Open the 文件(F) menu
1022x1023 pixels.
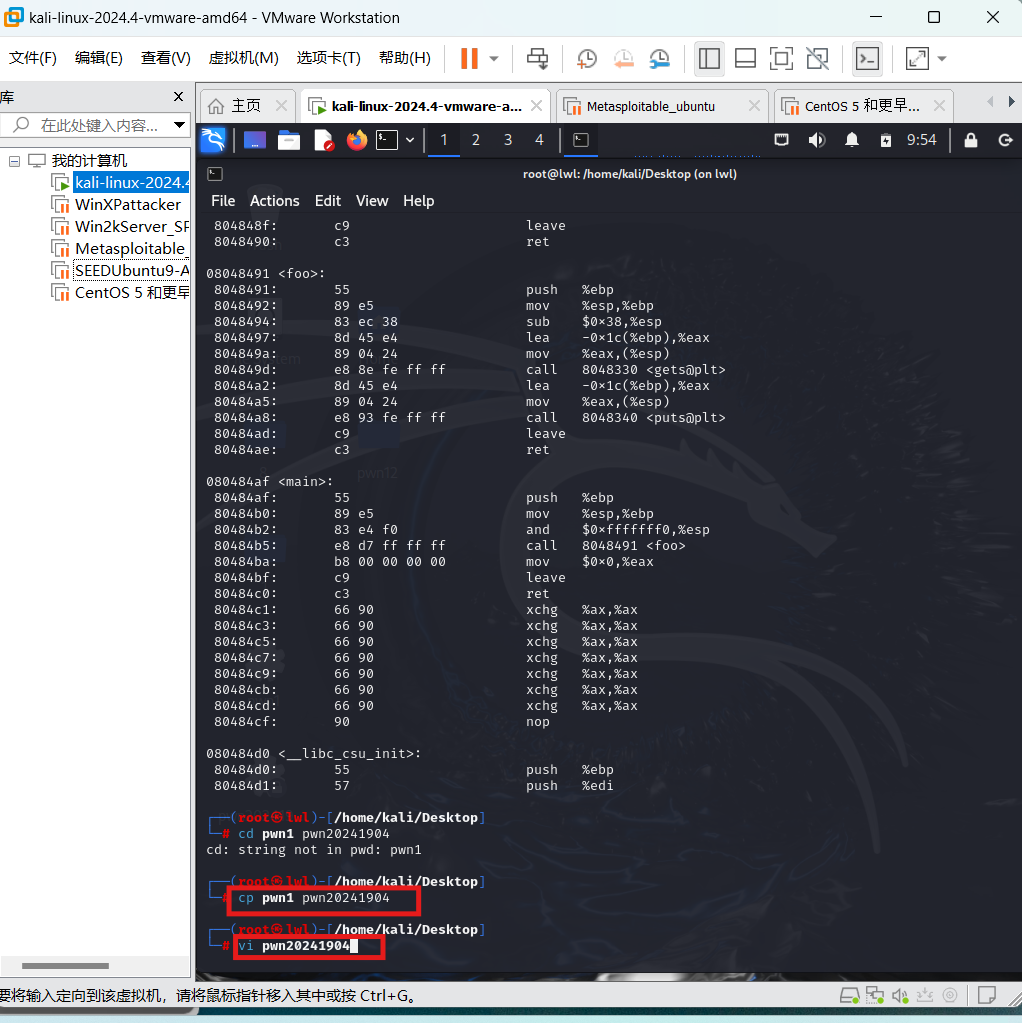(x=33, y=58)
